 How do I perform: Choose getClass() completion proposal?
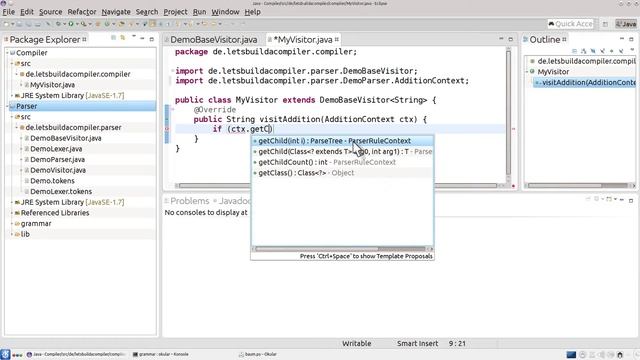click(342, 173)
